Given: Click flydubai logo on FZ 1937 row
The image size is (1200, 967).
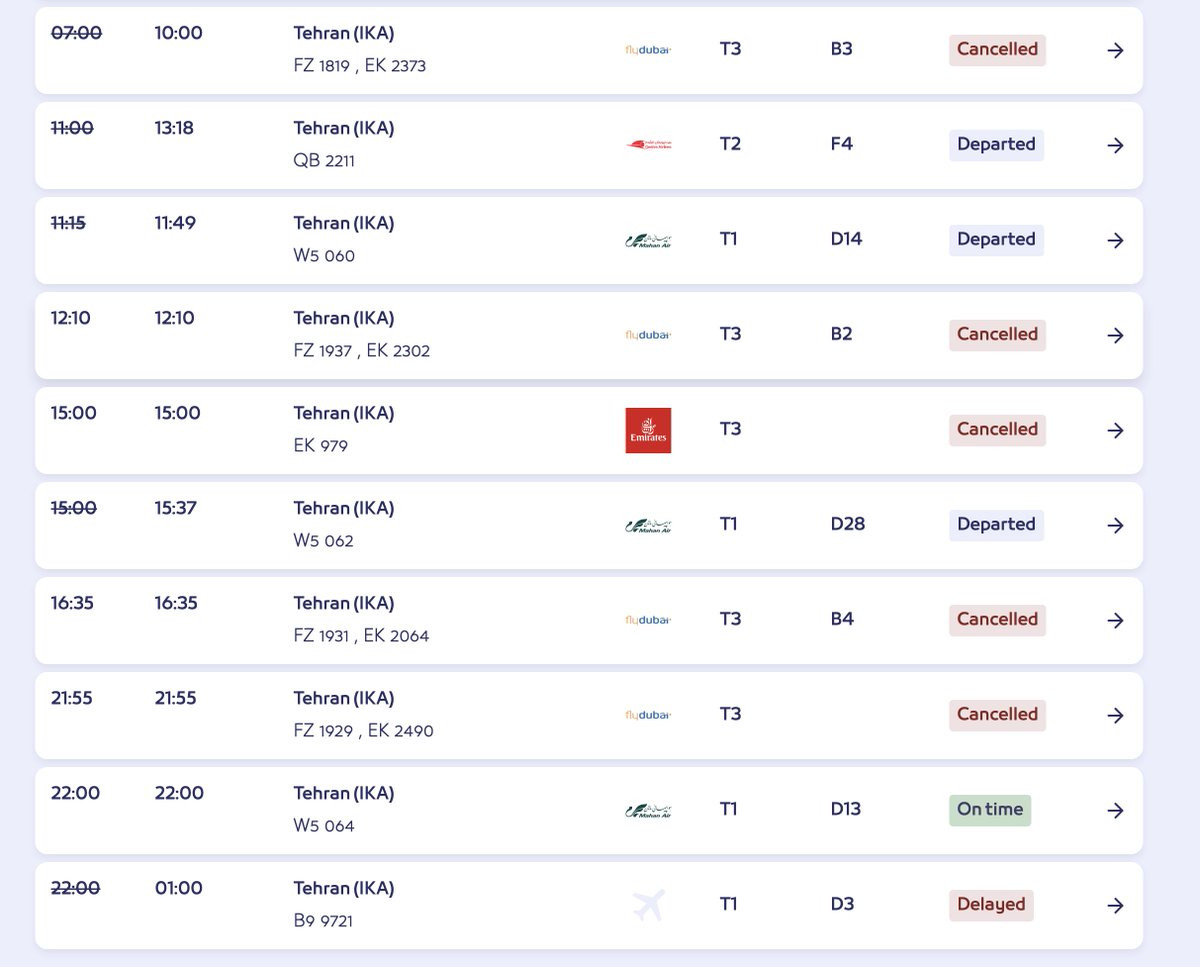Looking at the screenshot, I should (648, 335).
